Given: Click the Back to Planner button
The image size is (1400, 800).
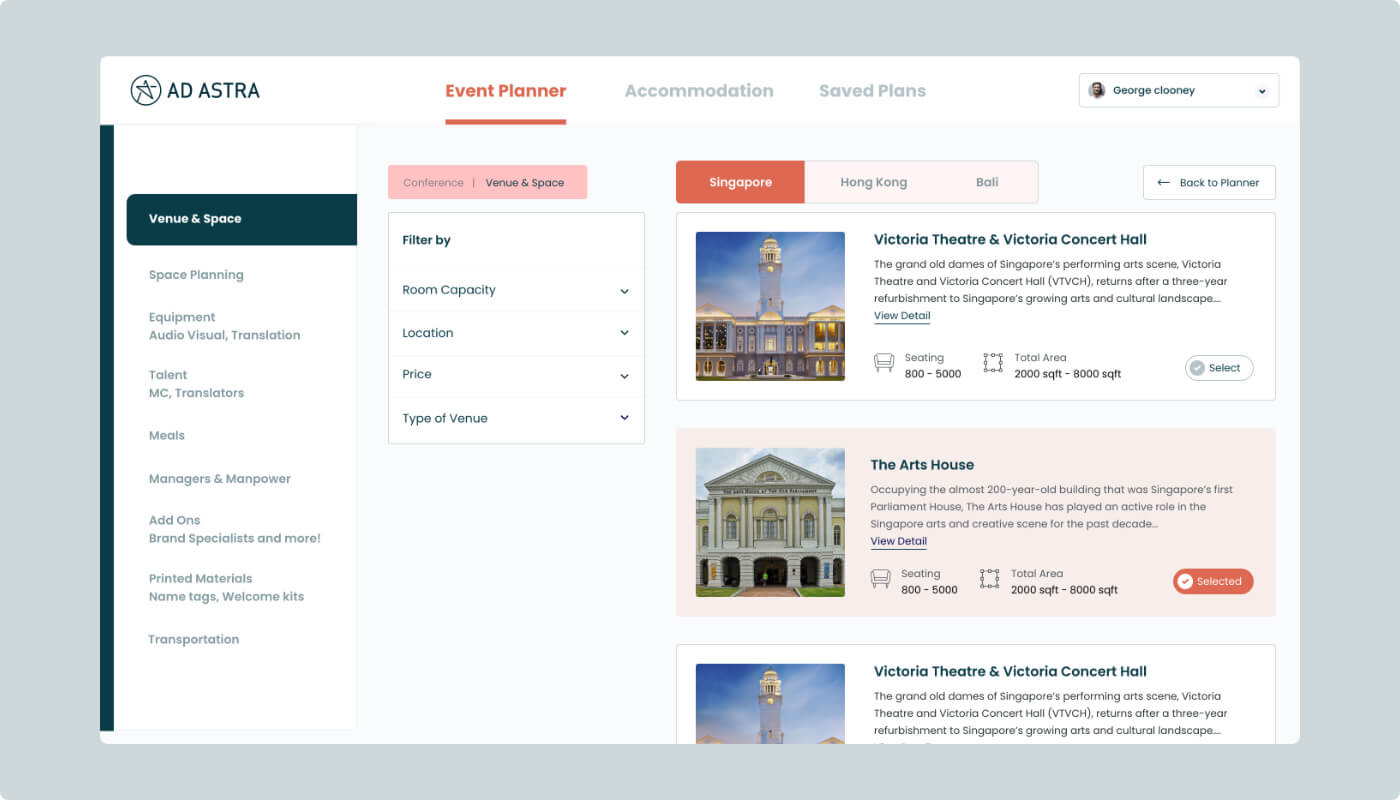Looking at the screenshot, I should pyautogui.click(x=1209, y=182).
